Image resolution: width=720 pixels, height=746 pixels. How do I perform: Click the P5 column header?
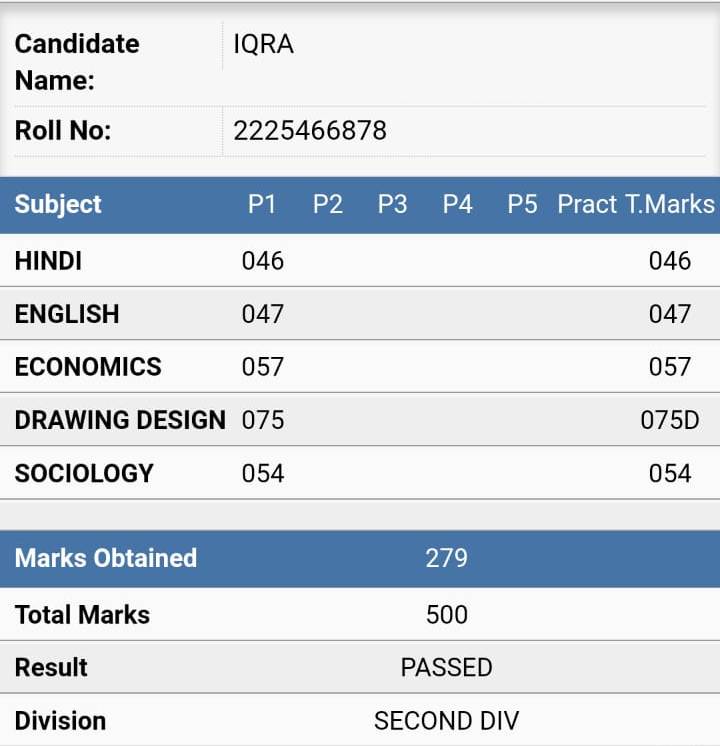coord(522,205)
